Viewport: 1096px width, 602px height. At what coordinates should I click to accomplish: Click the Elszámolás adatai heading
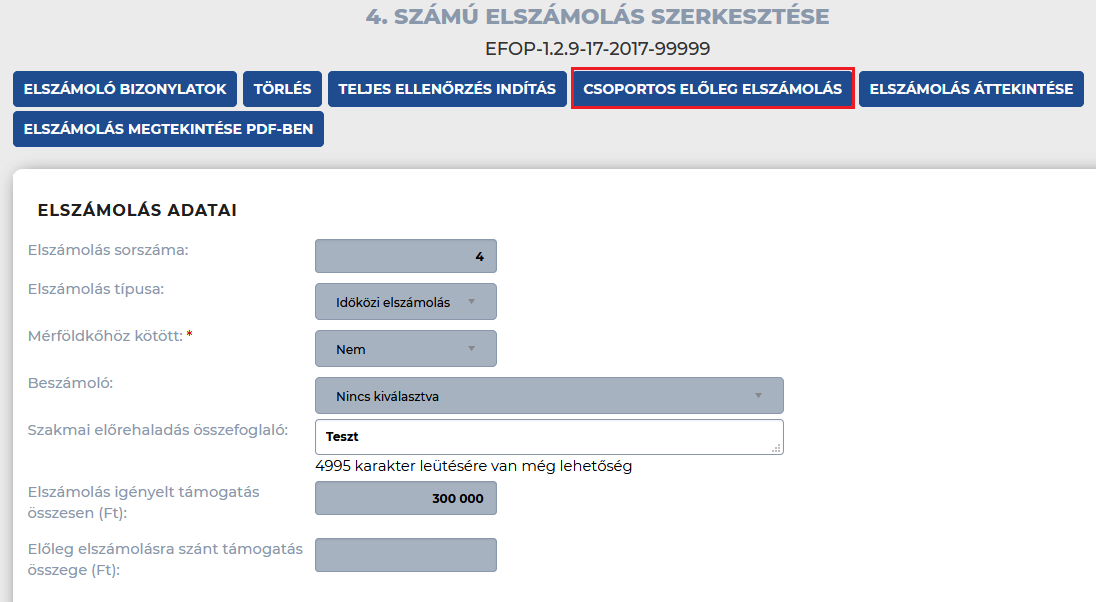(137, 210)
